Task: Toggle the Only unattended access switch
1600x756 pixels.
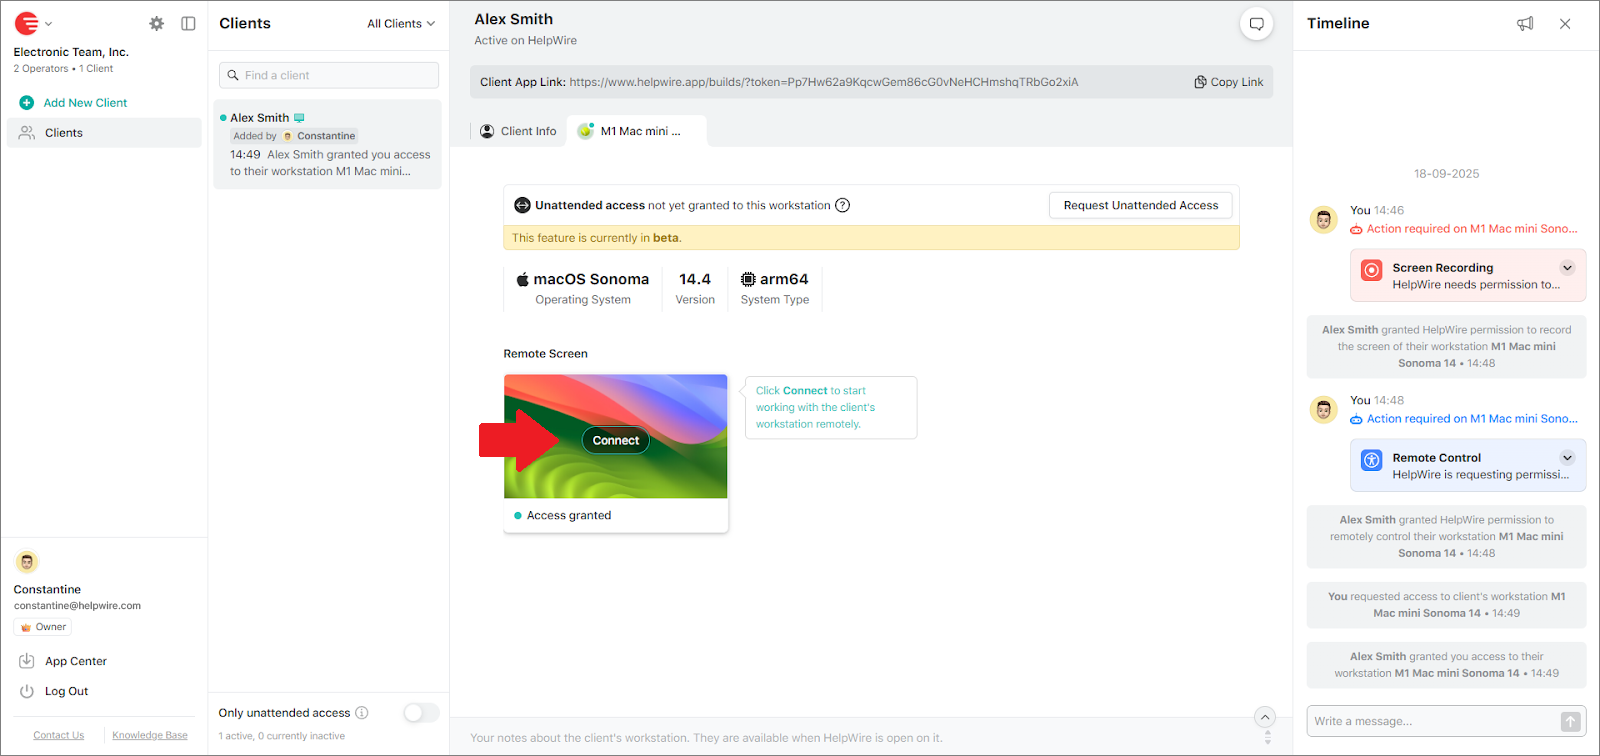Action: [421, 713]
